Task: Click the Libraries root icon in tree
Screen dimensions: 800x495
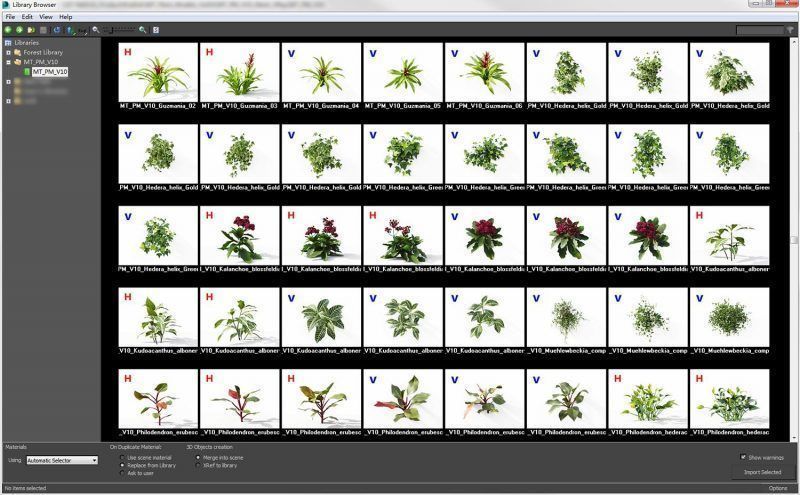Action: click(x=8, y=43)
